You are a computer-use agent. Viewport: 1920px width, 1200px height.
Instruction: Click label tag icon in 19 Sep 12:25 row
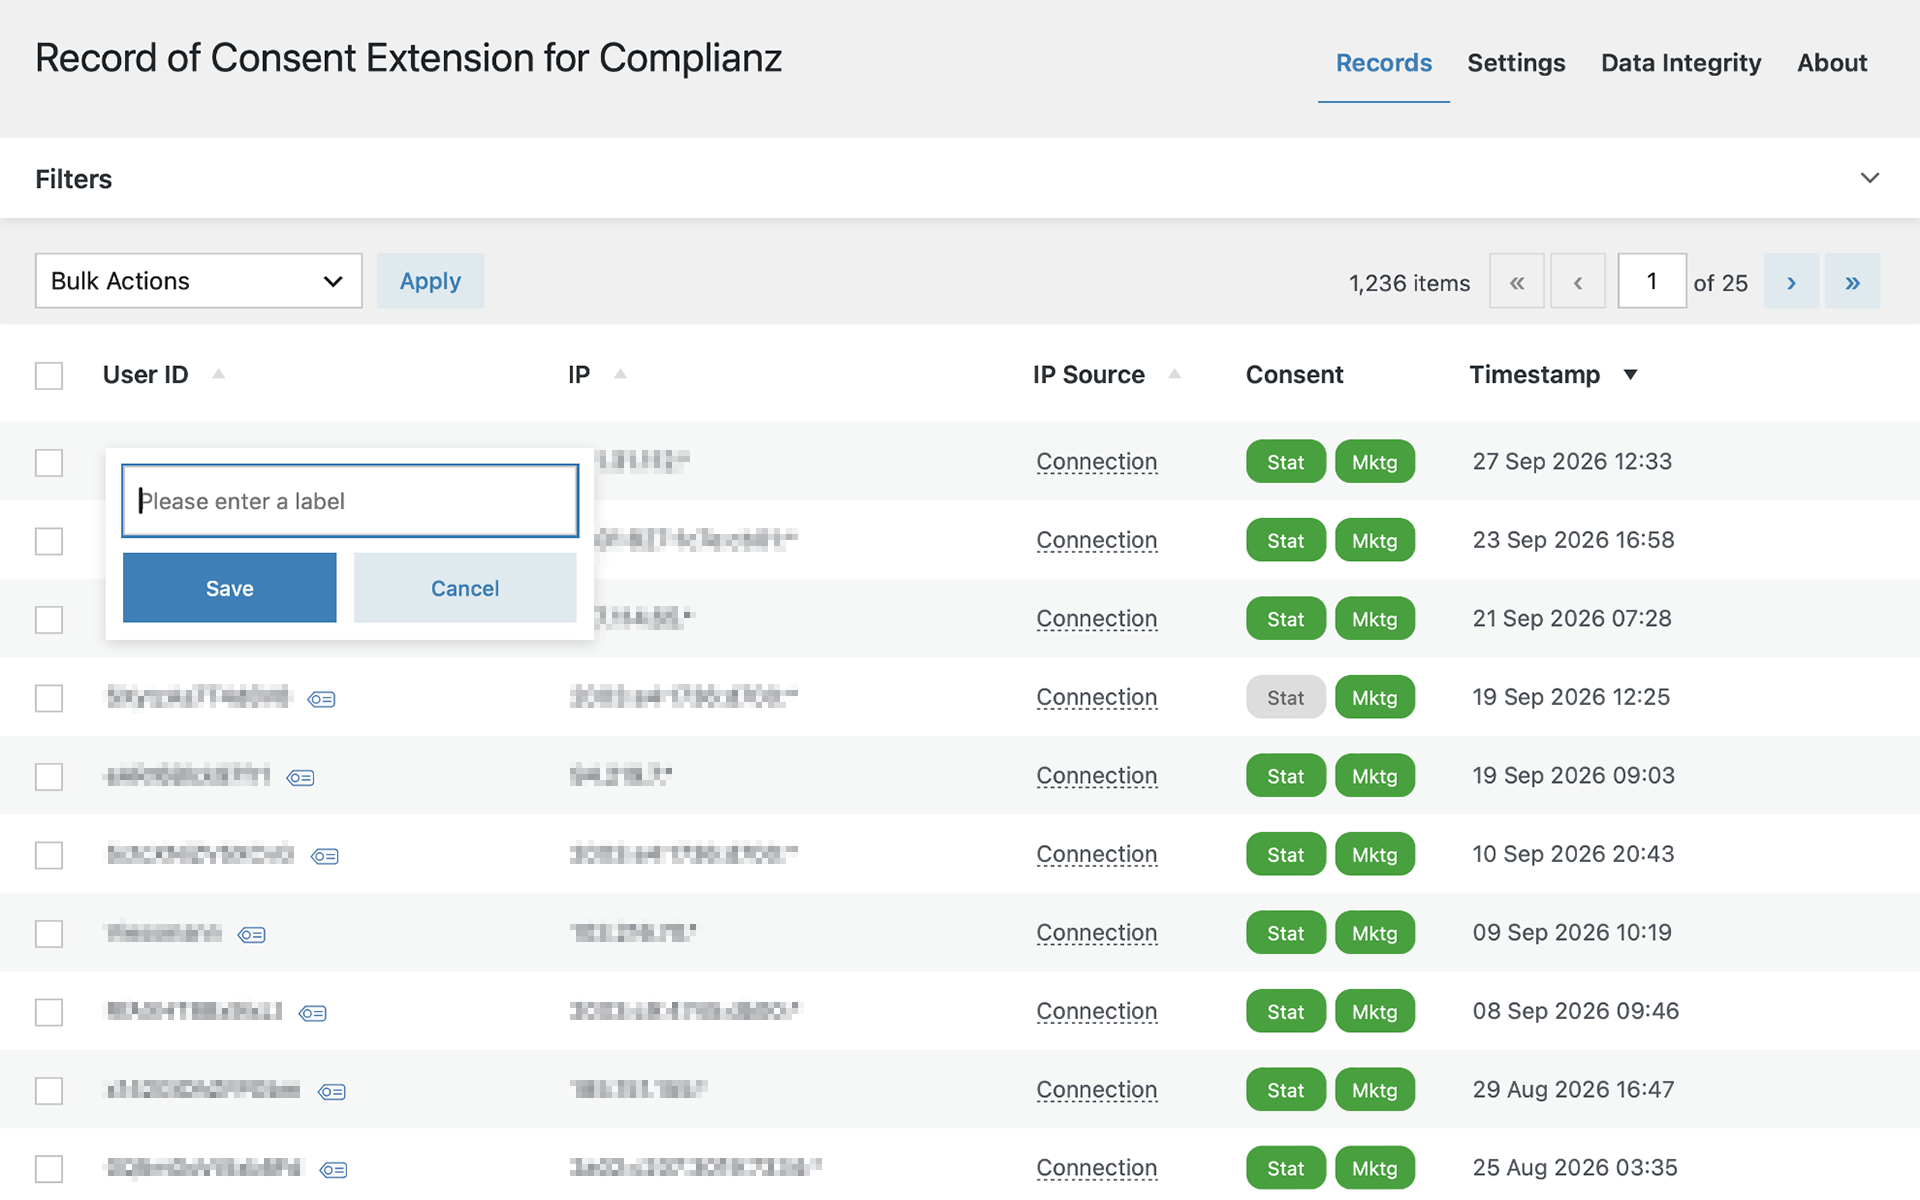[x=321, y=699]
